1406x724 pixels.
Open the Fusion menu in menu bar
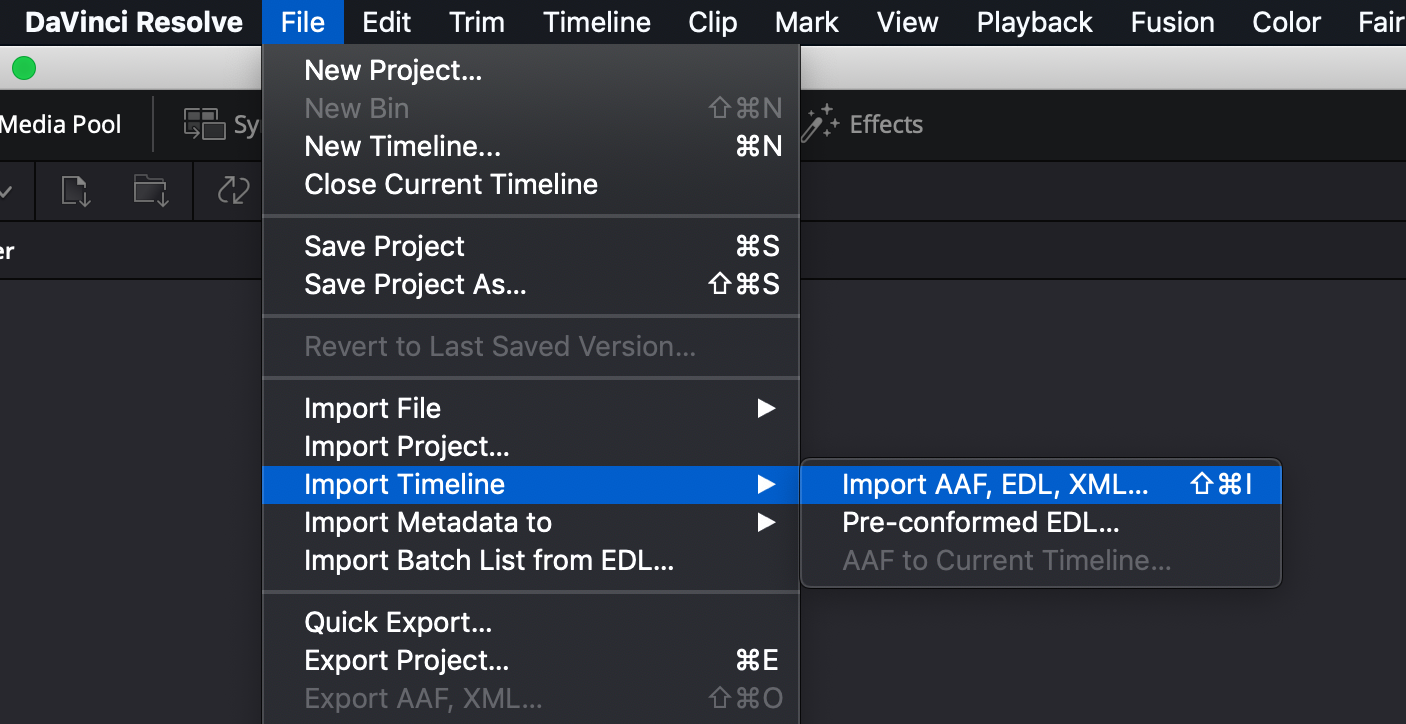point(1172,22)
